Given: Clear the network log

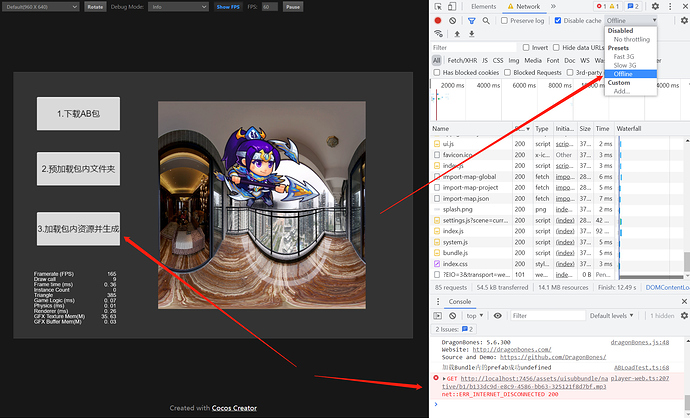Looking at the screenshot, I should pyautogui.click(x=452, y=20).
